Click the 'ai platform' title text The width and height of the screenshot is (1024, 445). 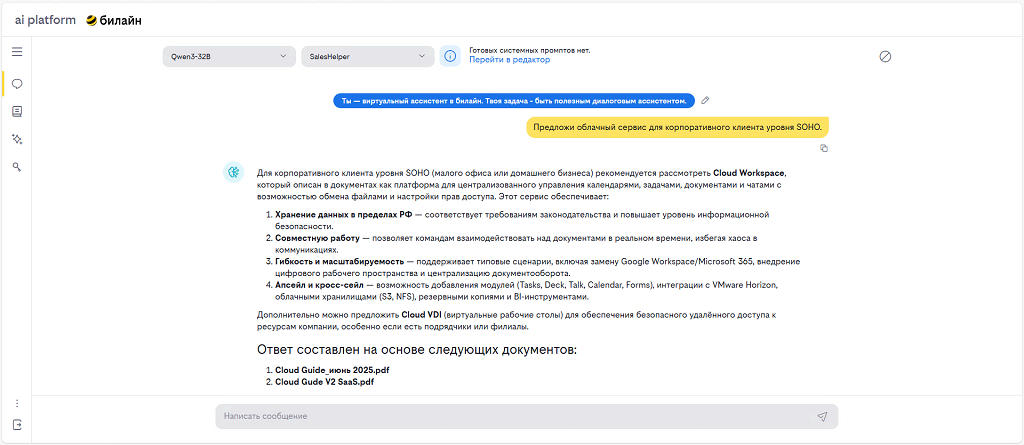coord(45,21)
